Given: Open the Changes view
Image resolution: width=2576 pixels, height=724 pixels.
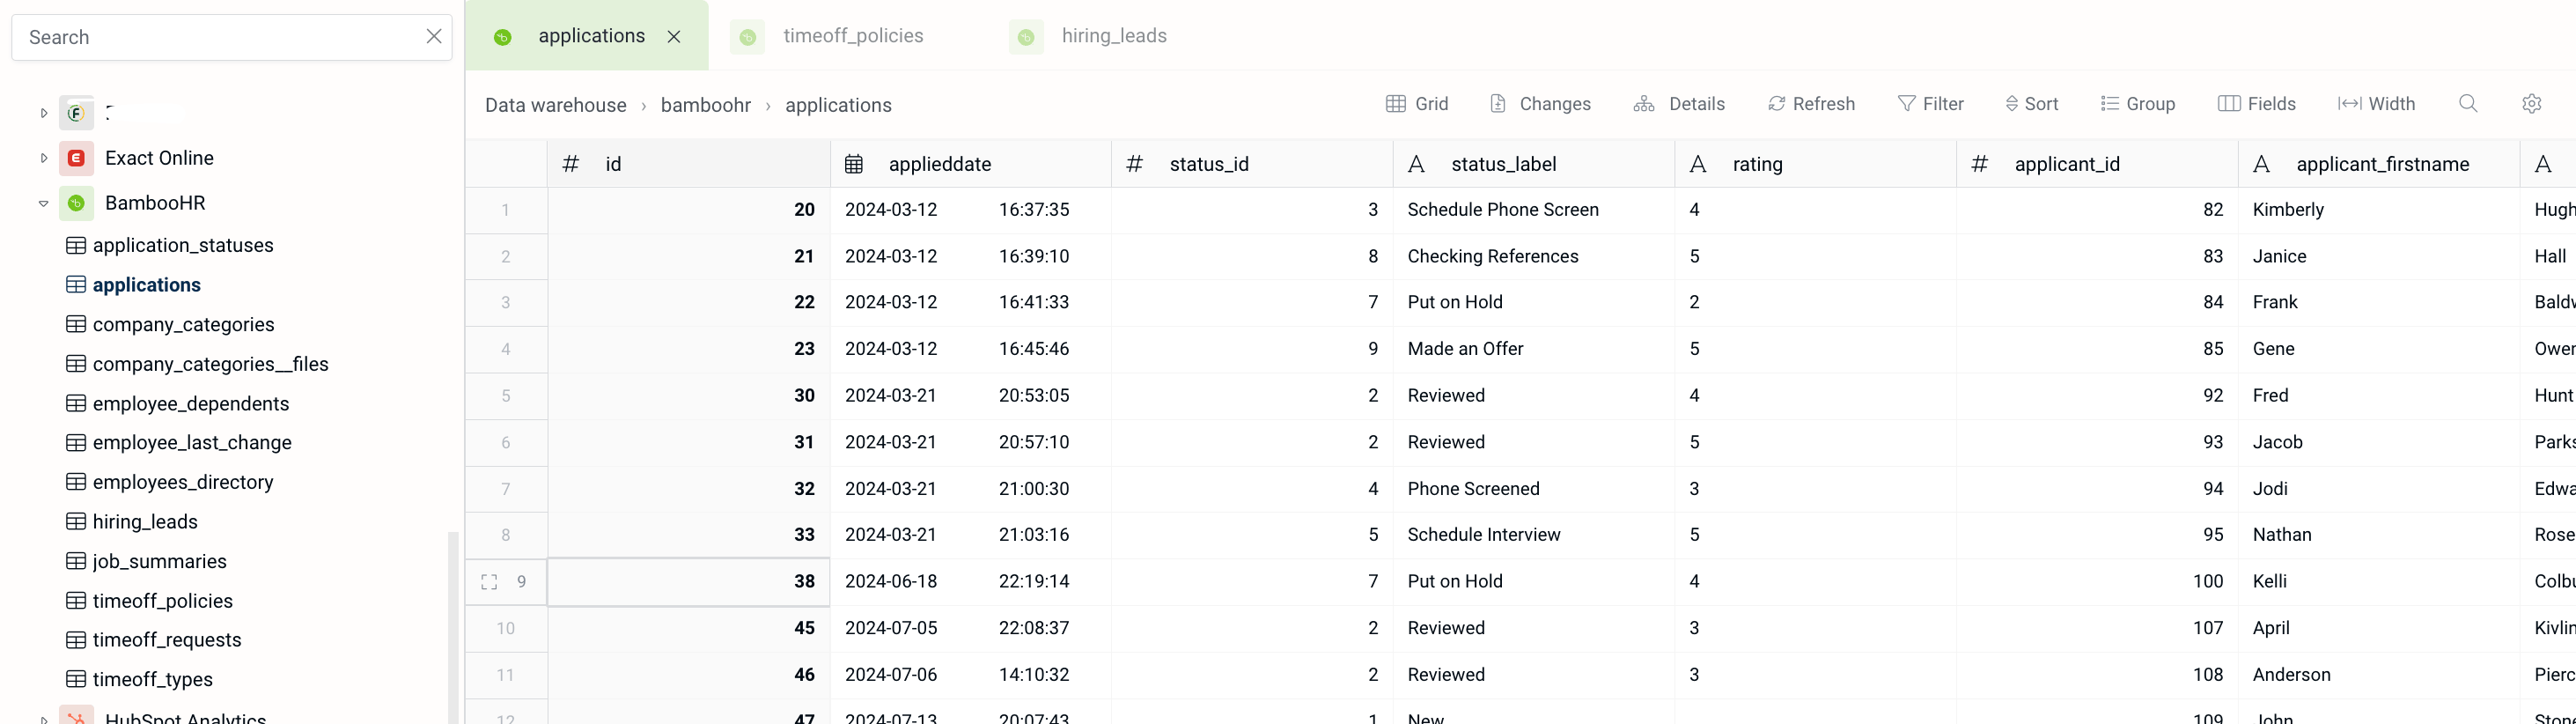Looking at the screenshot, I should point(1540,104).
